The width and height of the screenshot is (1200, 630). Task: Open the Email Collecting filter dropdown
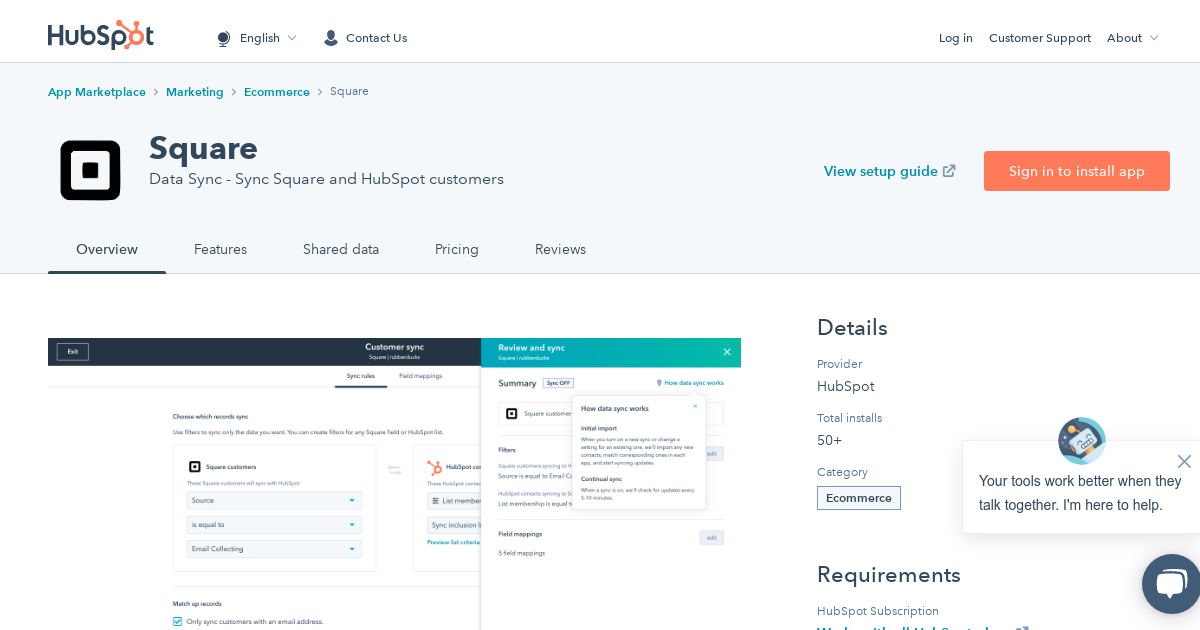(274, 548)
